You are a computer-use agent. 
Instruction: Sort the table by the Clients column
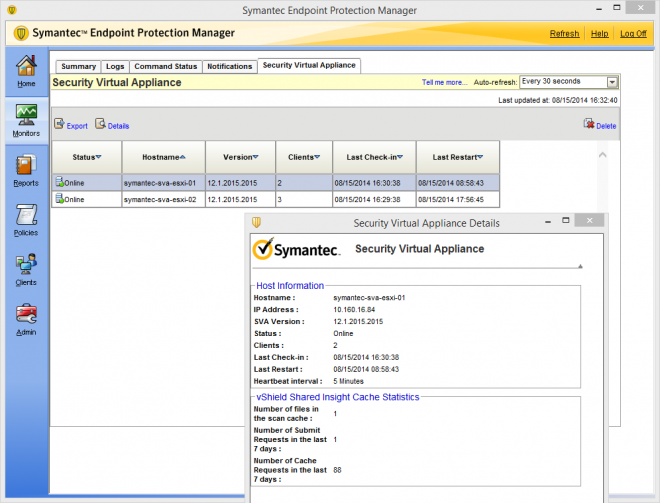[x=304, y=157]
